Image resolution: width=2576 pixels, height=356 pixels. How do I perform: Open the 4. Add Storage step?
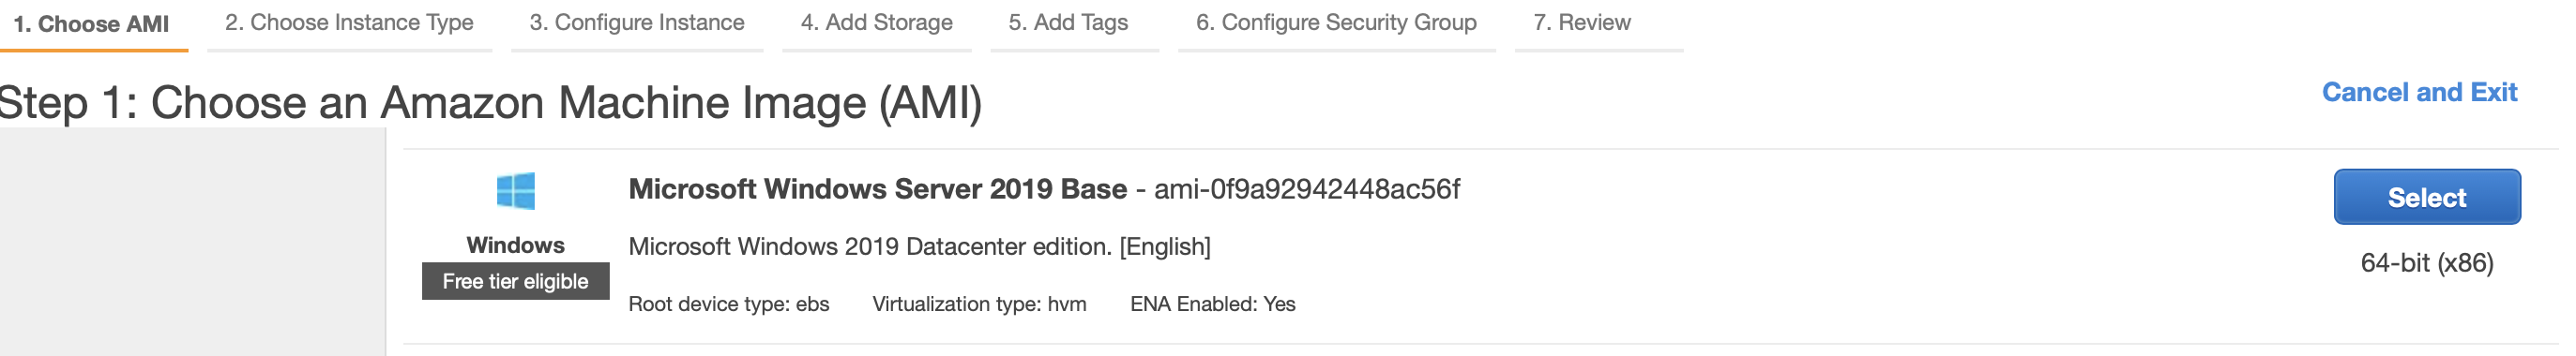tap(876, 23)
